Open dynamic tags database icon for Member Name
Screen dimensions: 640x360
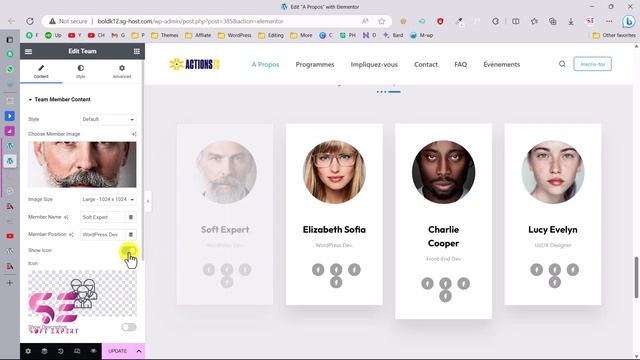click(131, 217)
